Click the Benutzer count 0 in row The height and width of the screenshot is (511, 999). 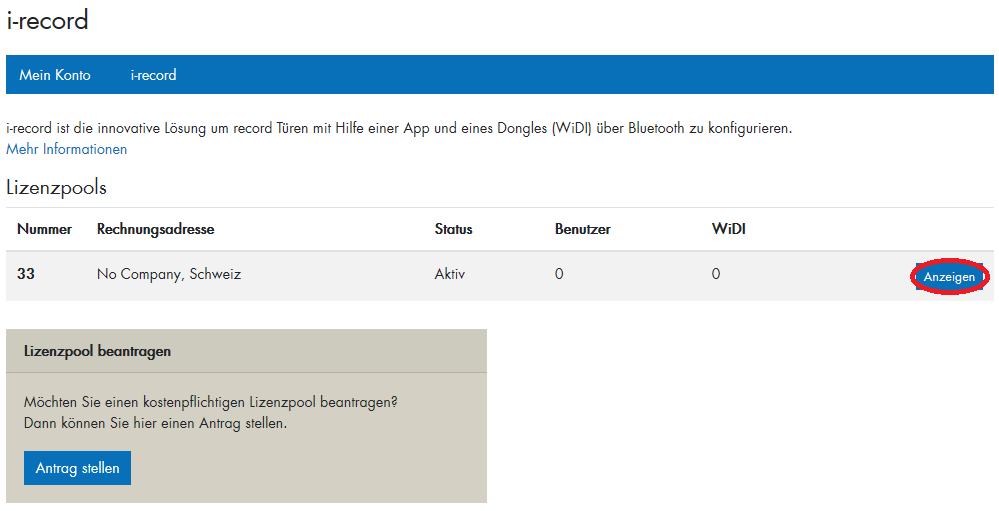(x=559, y=274)
